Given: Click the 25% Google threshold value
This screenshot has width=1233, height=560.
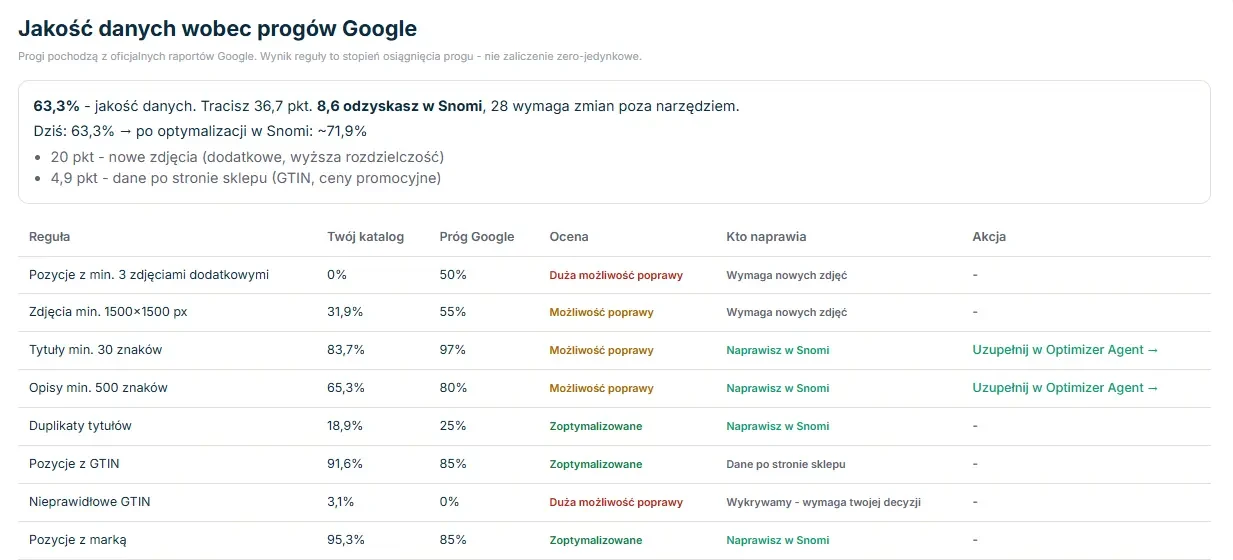Looking at the screenshot, I should coord(452,426).
